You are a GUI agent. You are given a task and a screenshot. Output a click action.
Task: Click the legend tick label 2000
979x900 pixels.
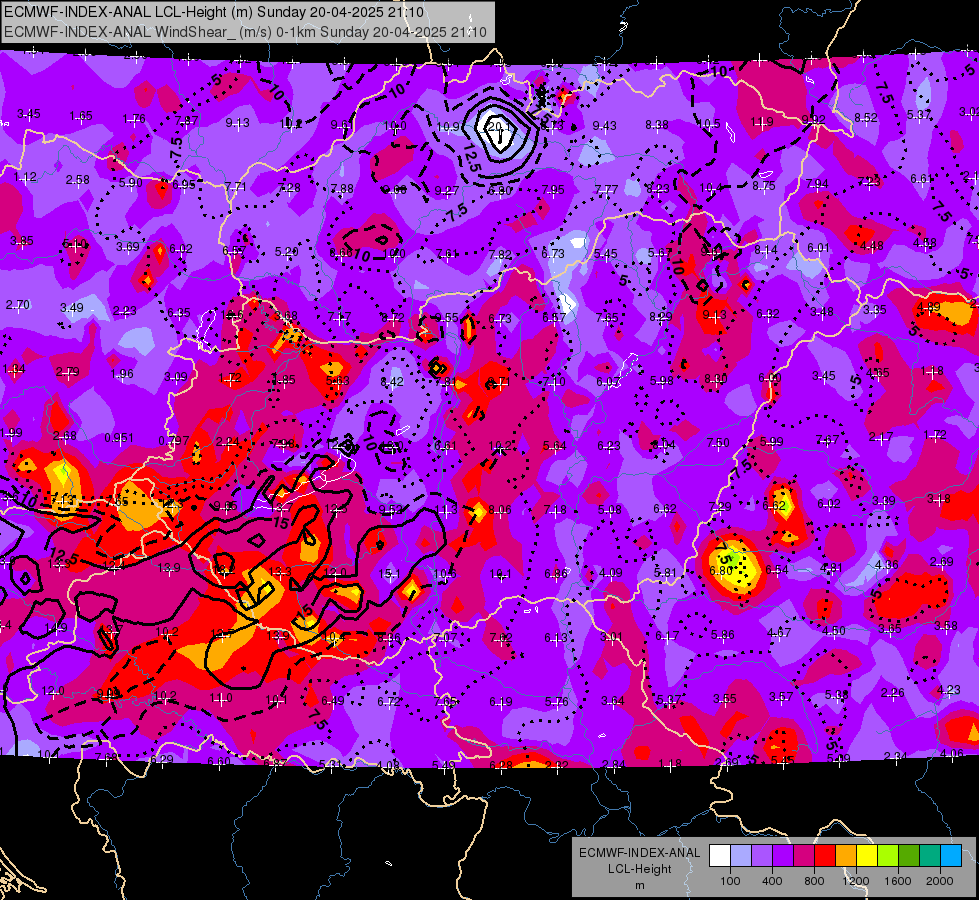click(x=940, y=881)
